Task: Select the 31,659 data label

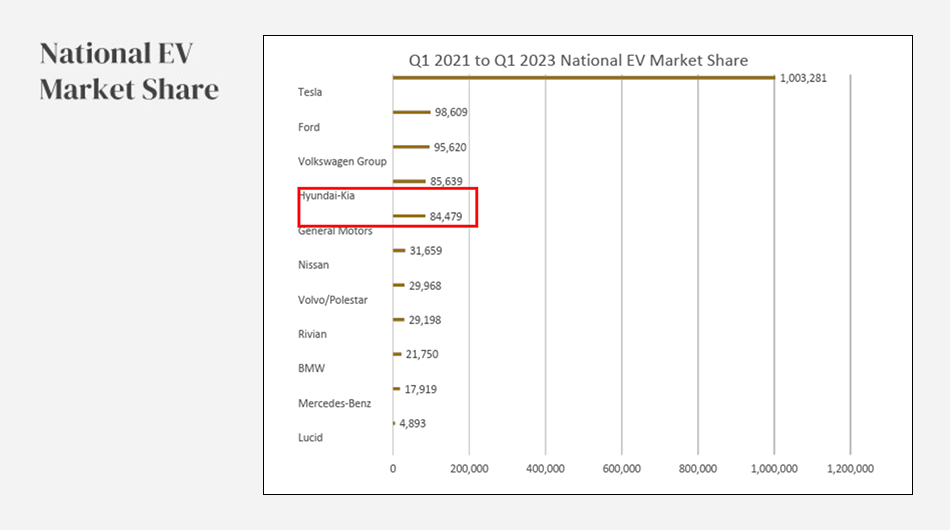Action: 425,251
